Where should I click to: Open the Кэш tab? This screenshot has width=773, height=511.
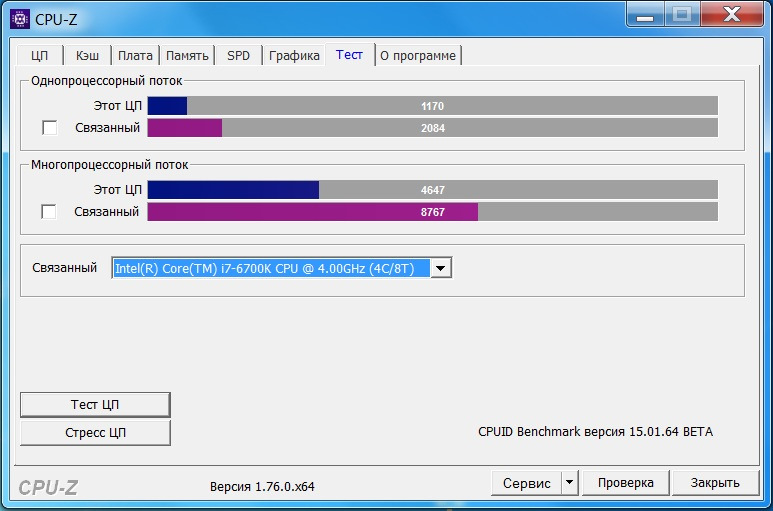point(87,56)
